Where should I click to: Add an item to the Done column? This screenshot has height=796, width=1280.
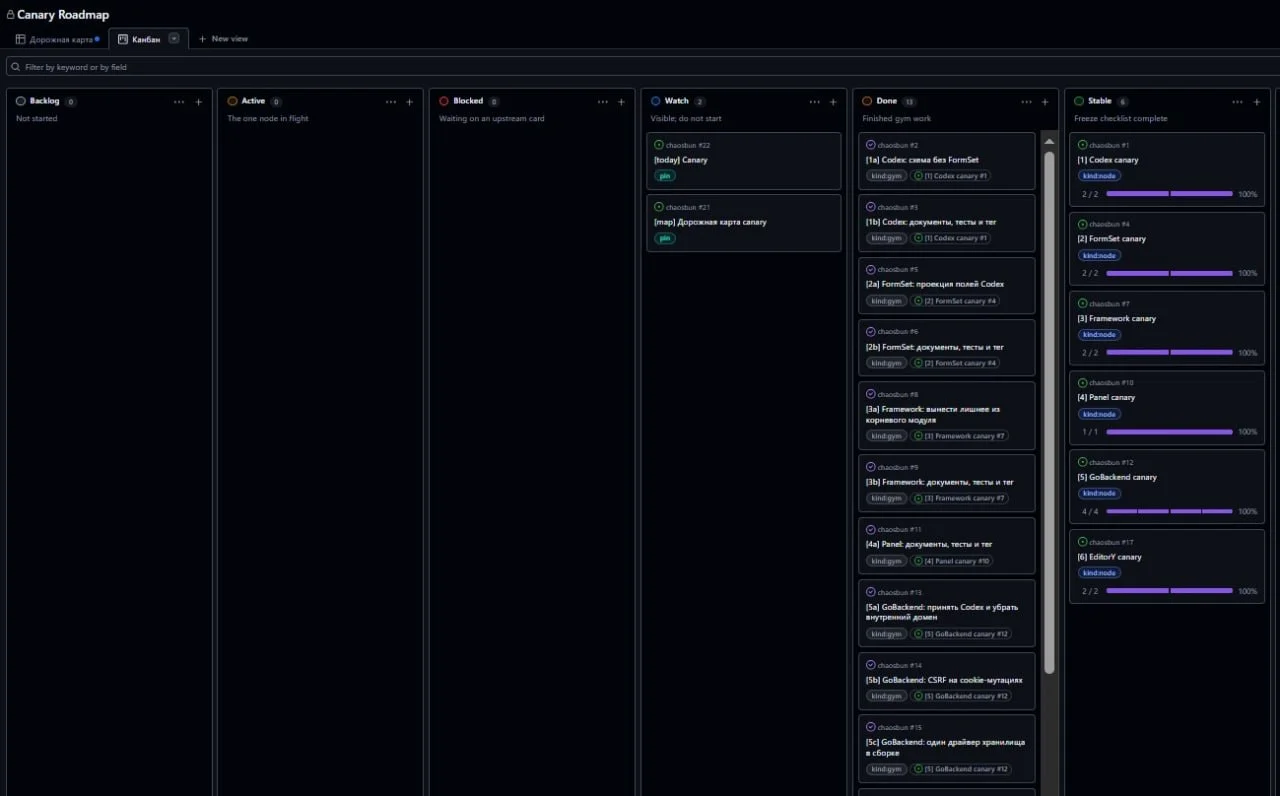click(1045, 101)
